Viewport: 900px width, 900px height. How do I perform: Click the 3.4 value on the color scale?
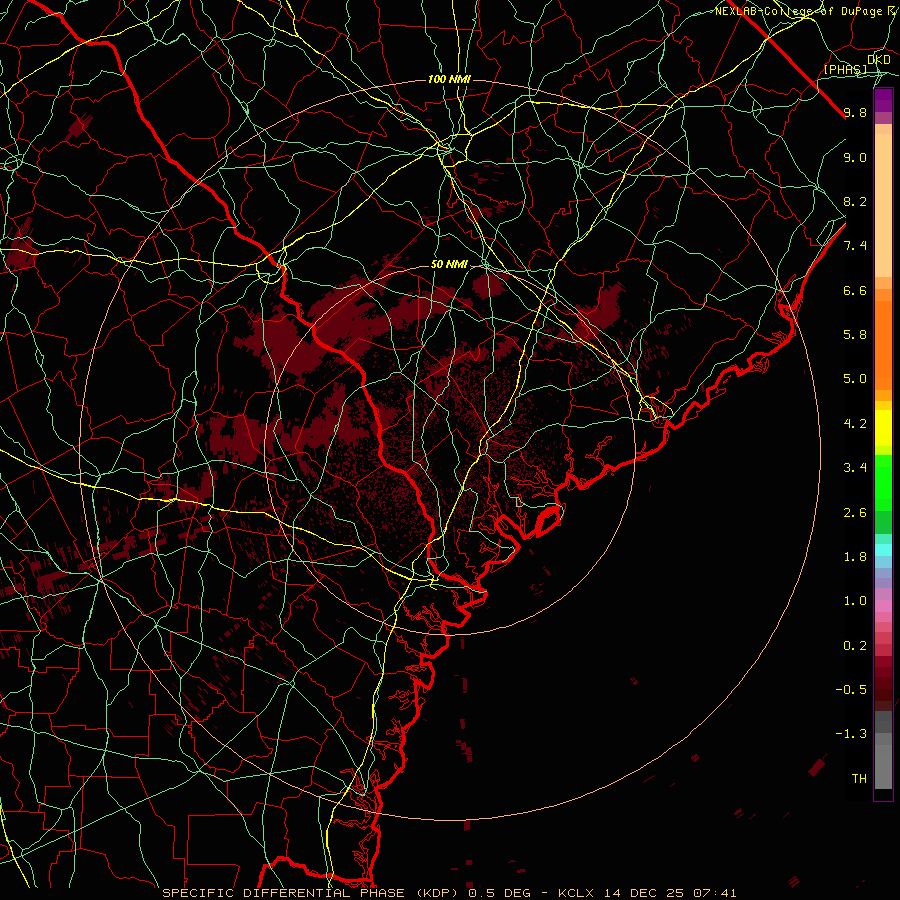(x=855, y=468)
